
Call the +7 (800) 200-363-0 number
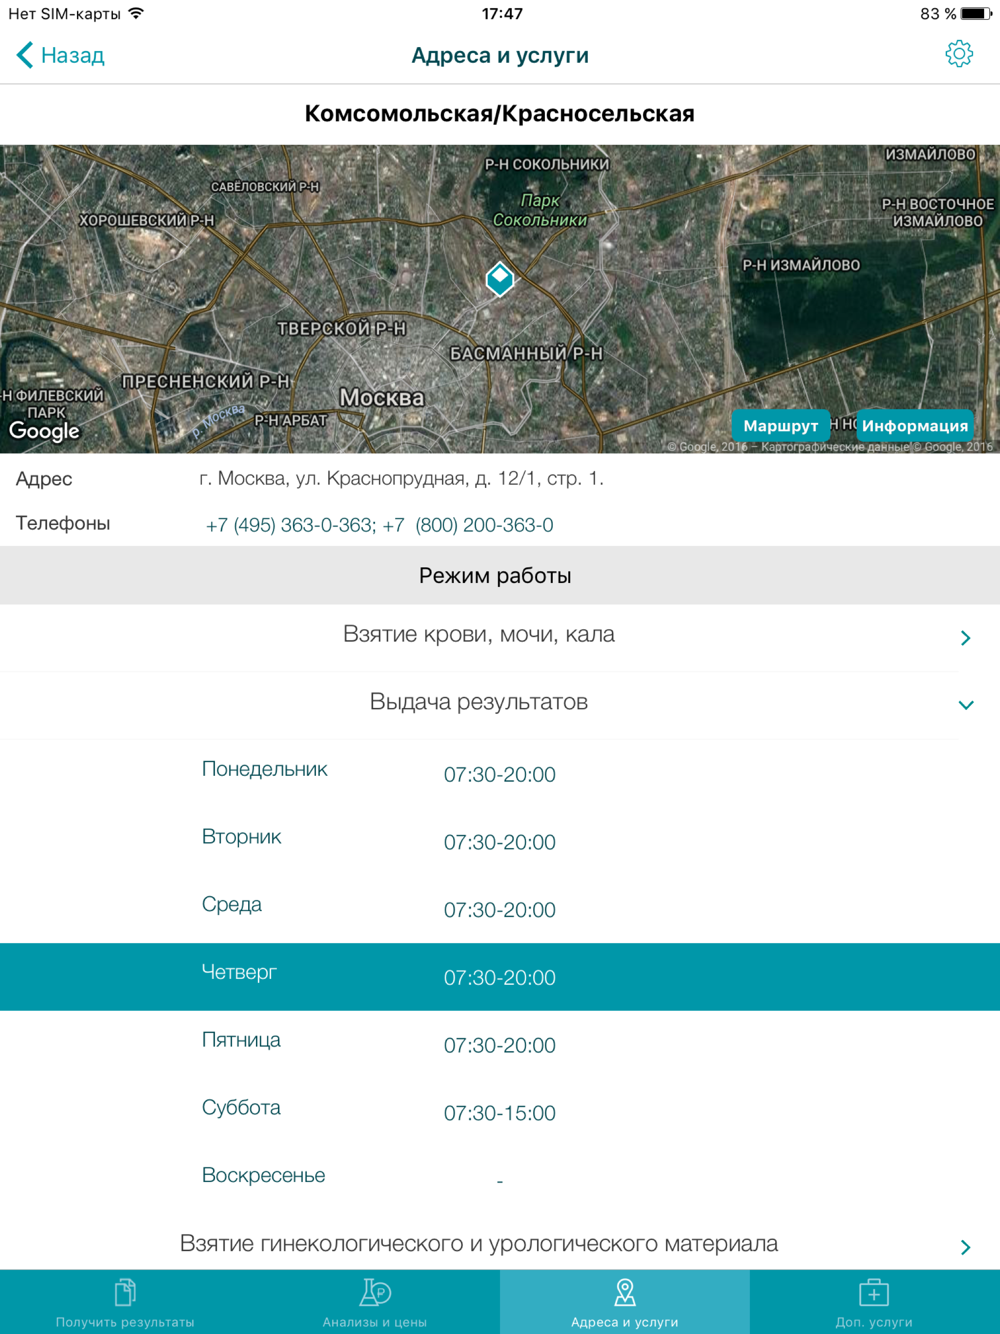click(468, 525)
